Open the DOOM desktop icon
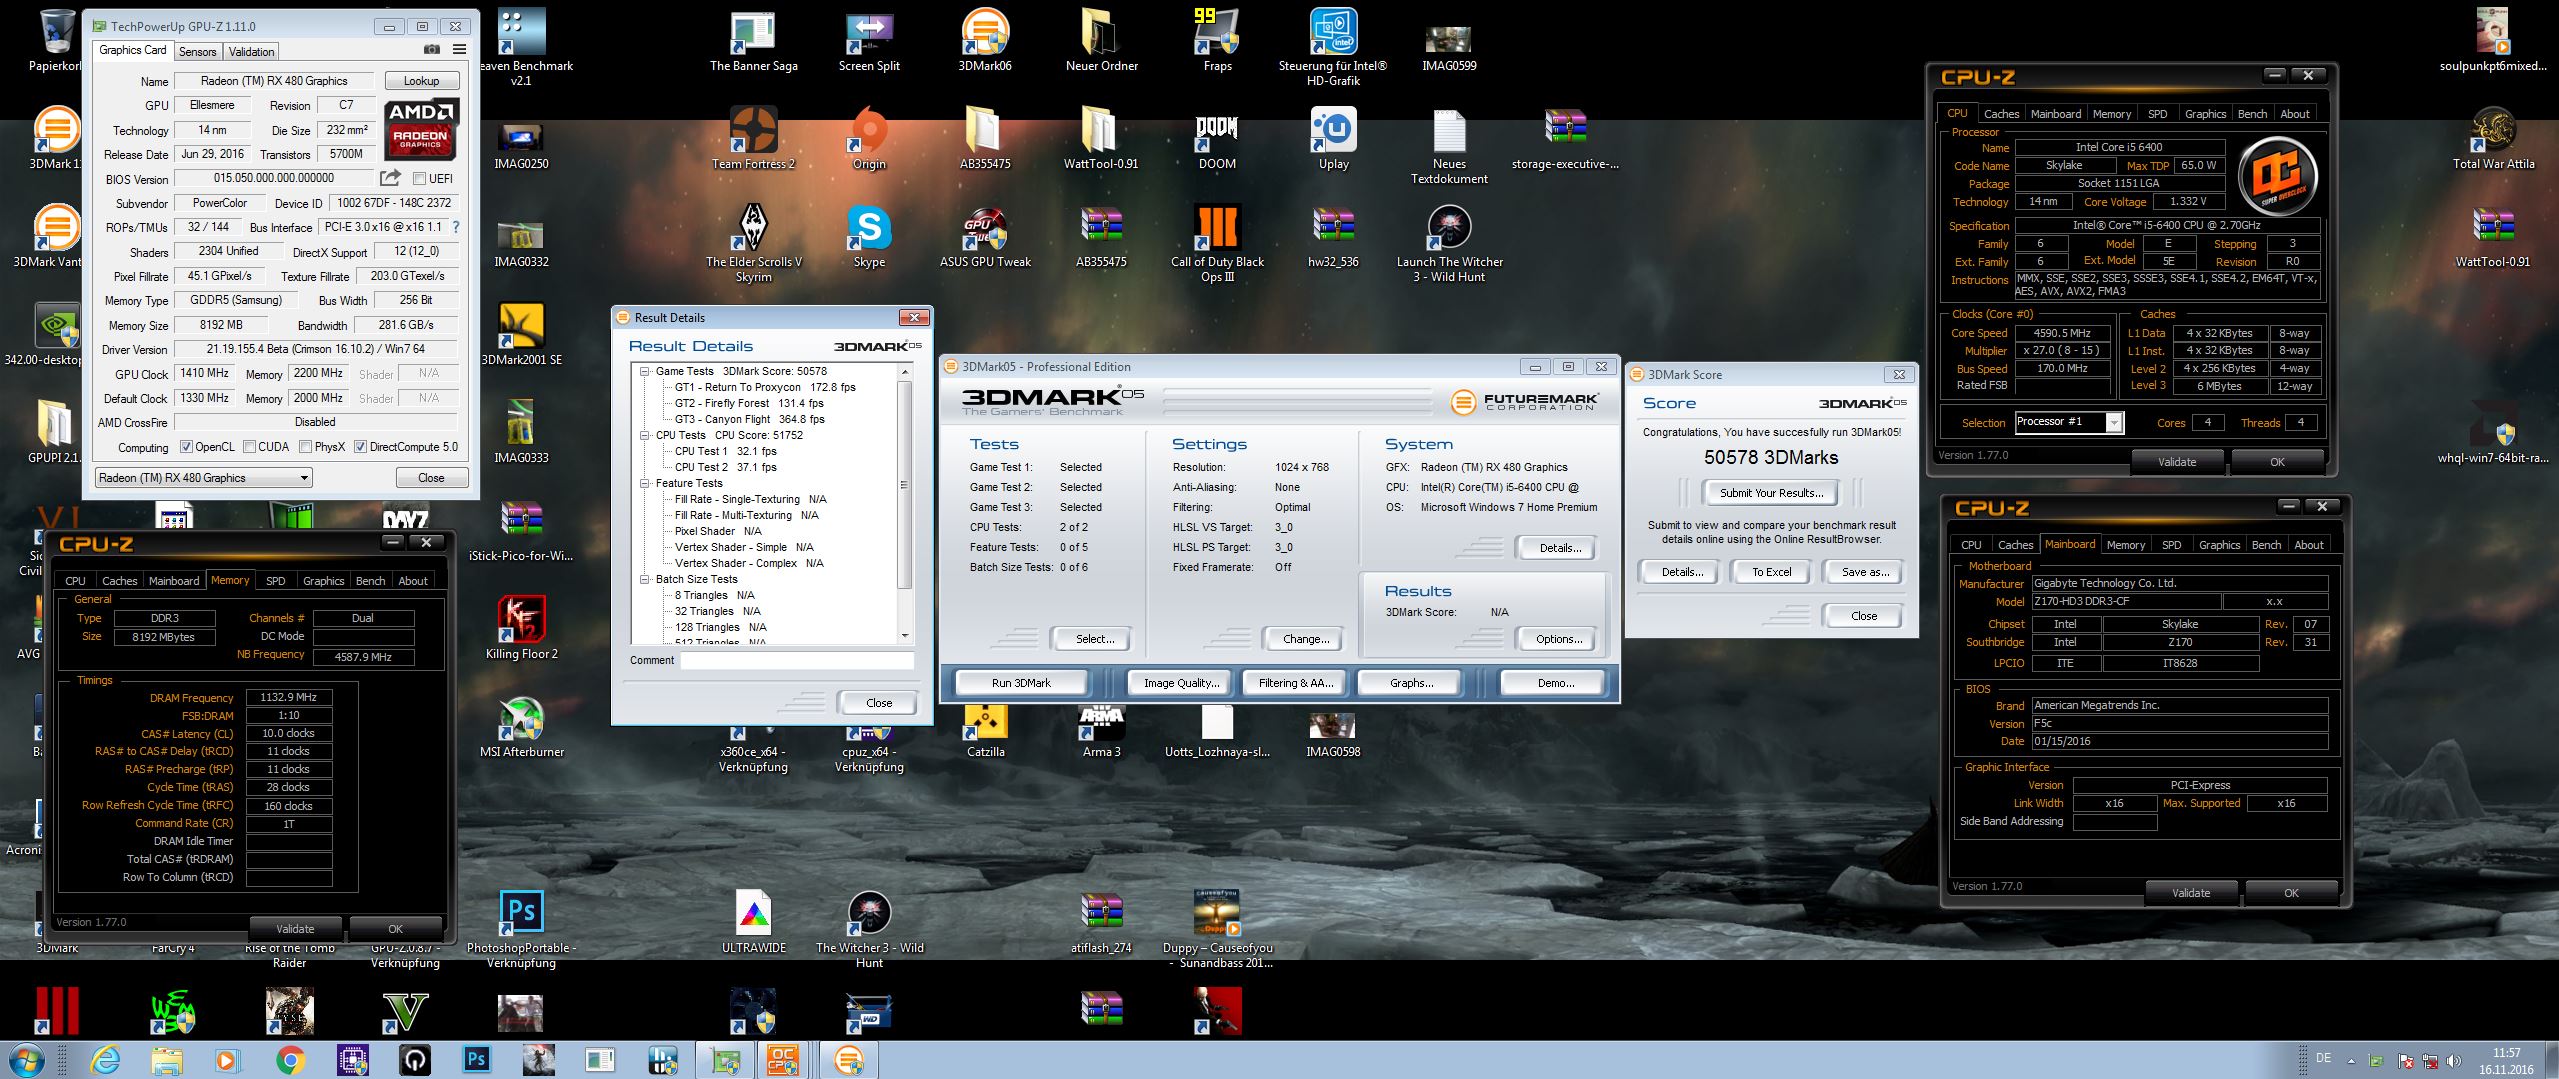Image resolution: width=2559 pixels, height=1079 pixels. 1217,138
